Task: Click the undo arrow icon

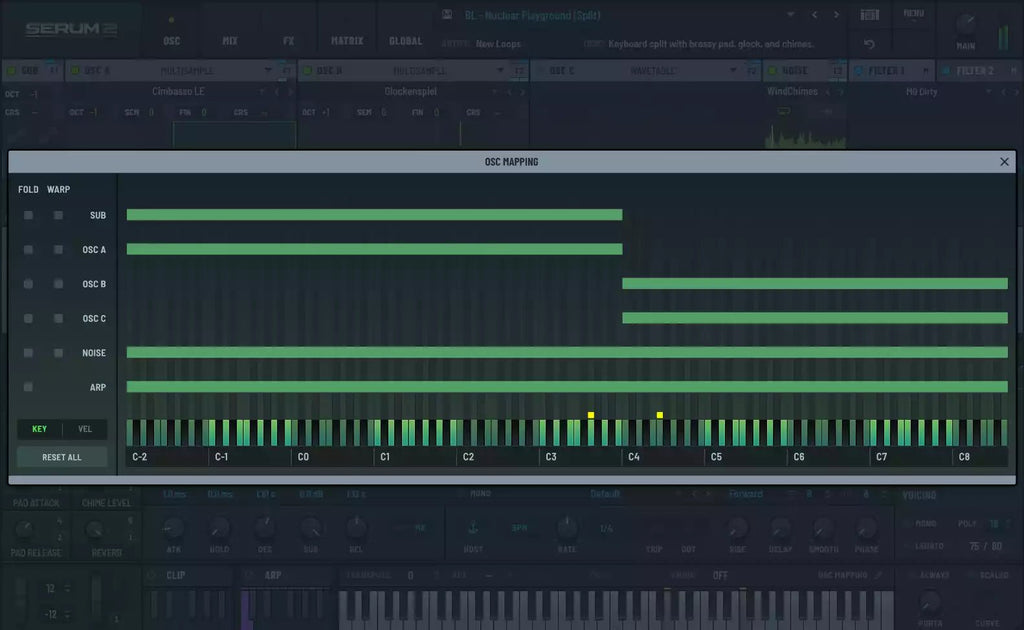Action: tap(869, 45)
